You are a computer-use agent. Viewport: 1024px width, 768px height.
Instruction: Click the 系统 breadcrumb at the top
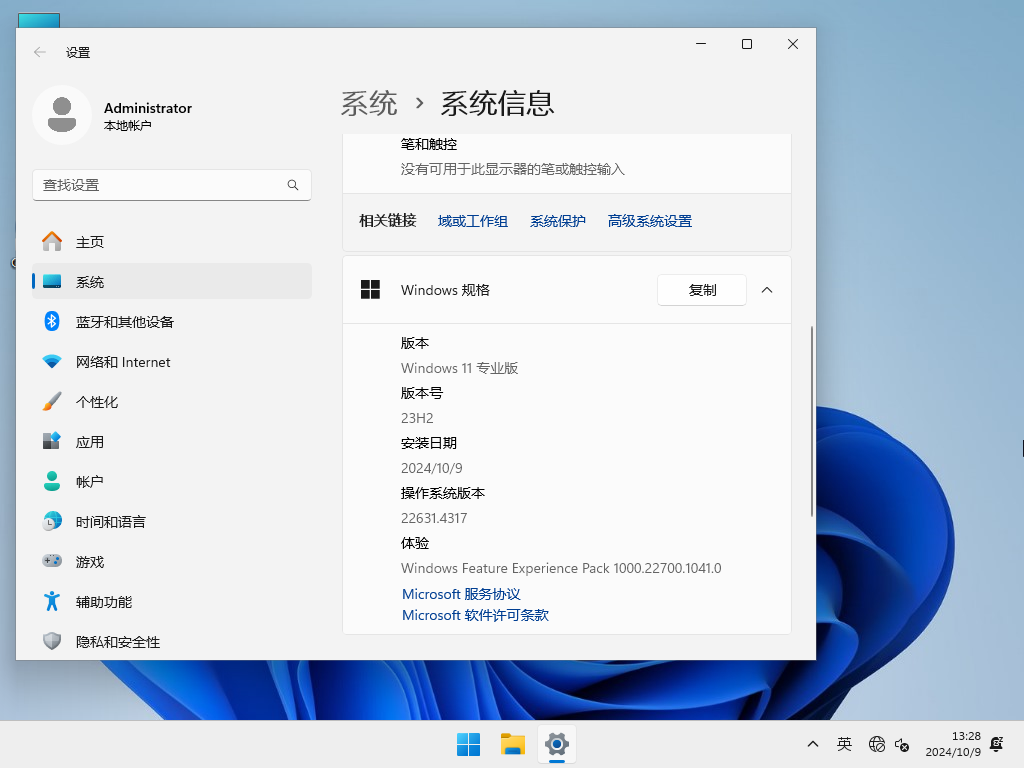(370, 103)
